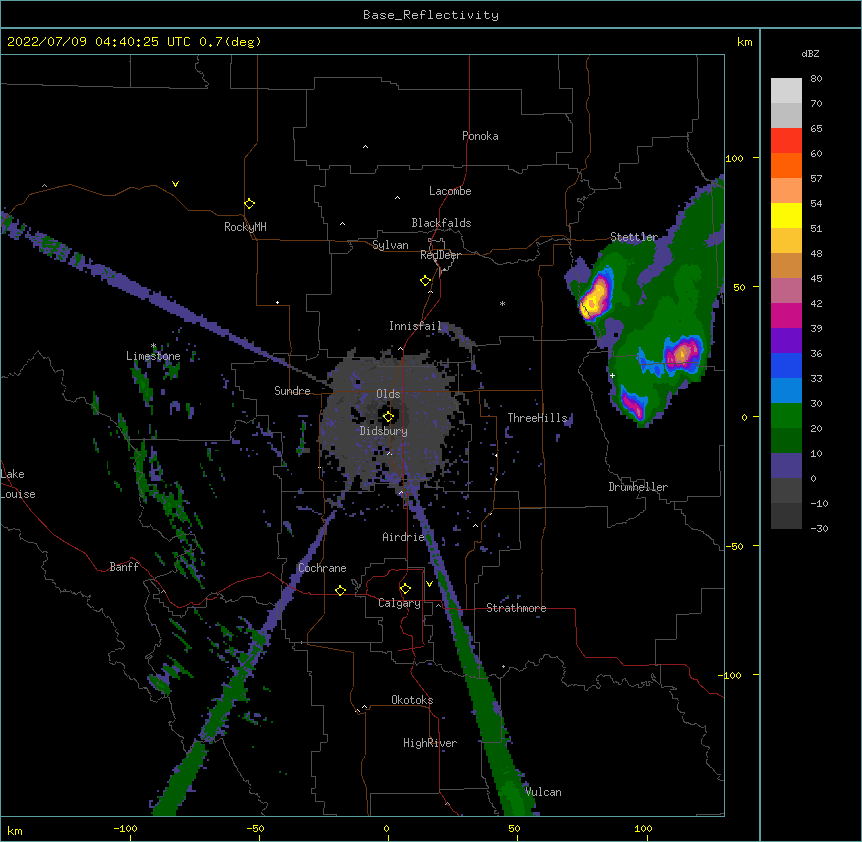This screenshot has width=862, height=842.
Task: Click the Strathmore town label
Action: pos(516,608)
